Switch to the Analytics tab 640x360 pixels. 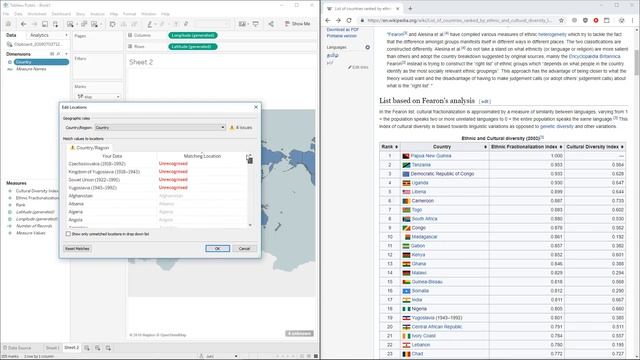pos(40,35)
